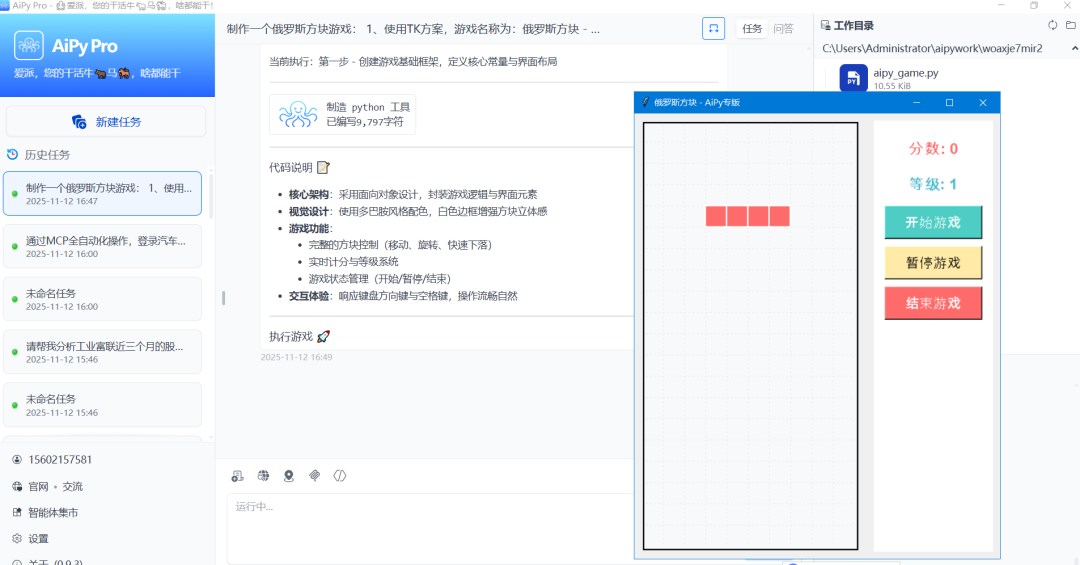The height and width of the screenshot is (565, 1080).
Task: Click the 历史任务 clock icon
Action: point(12,154)
